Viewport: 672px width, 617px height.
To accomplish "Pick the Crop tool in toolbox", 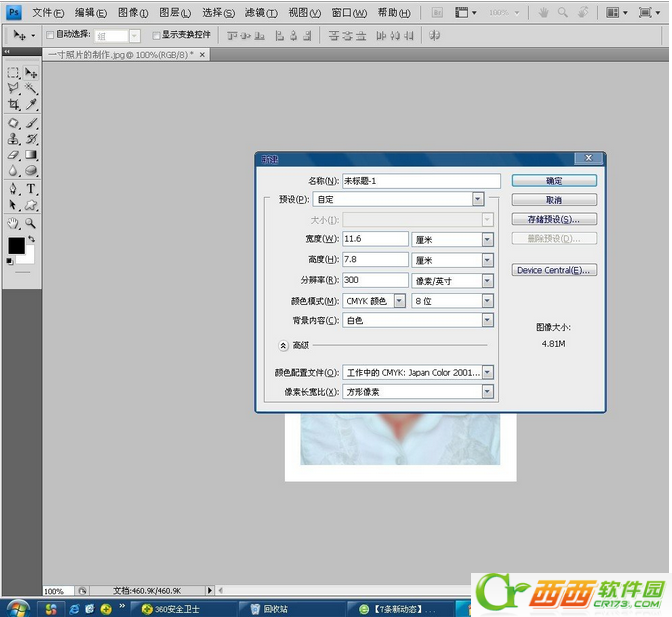I will coord(14,105).
